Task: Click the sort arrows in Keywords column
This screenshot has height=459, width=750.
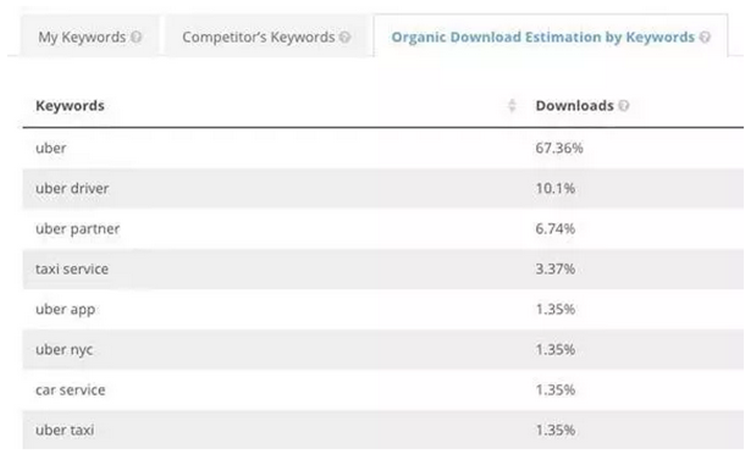Action: click(x=512, y=106)
